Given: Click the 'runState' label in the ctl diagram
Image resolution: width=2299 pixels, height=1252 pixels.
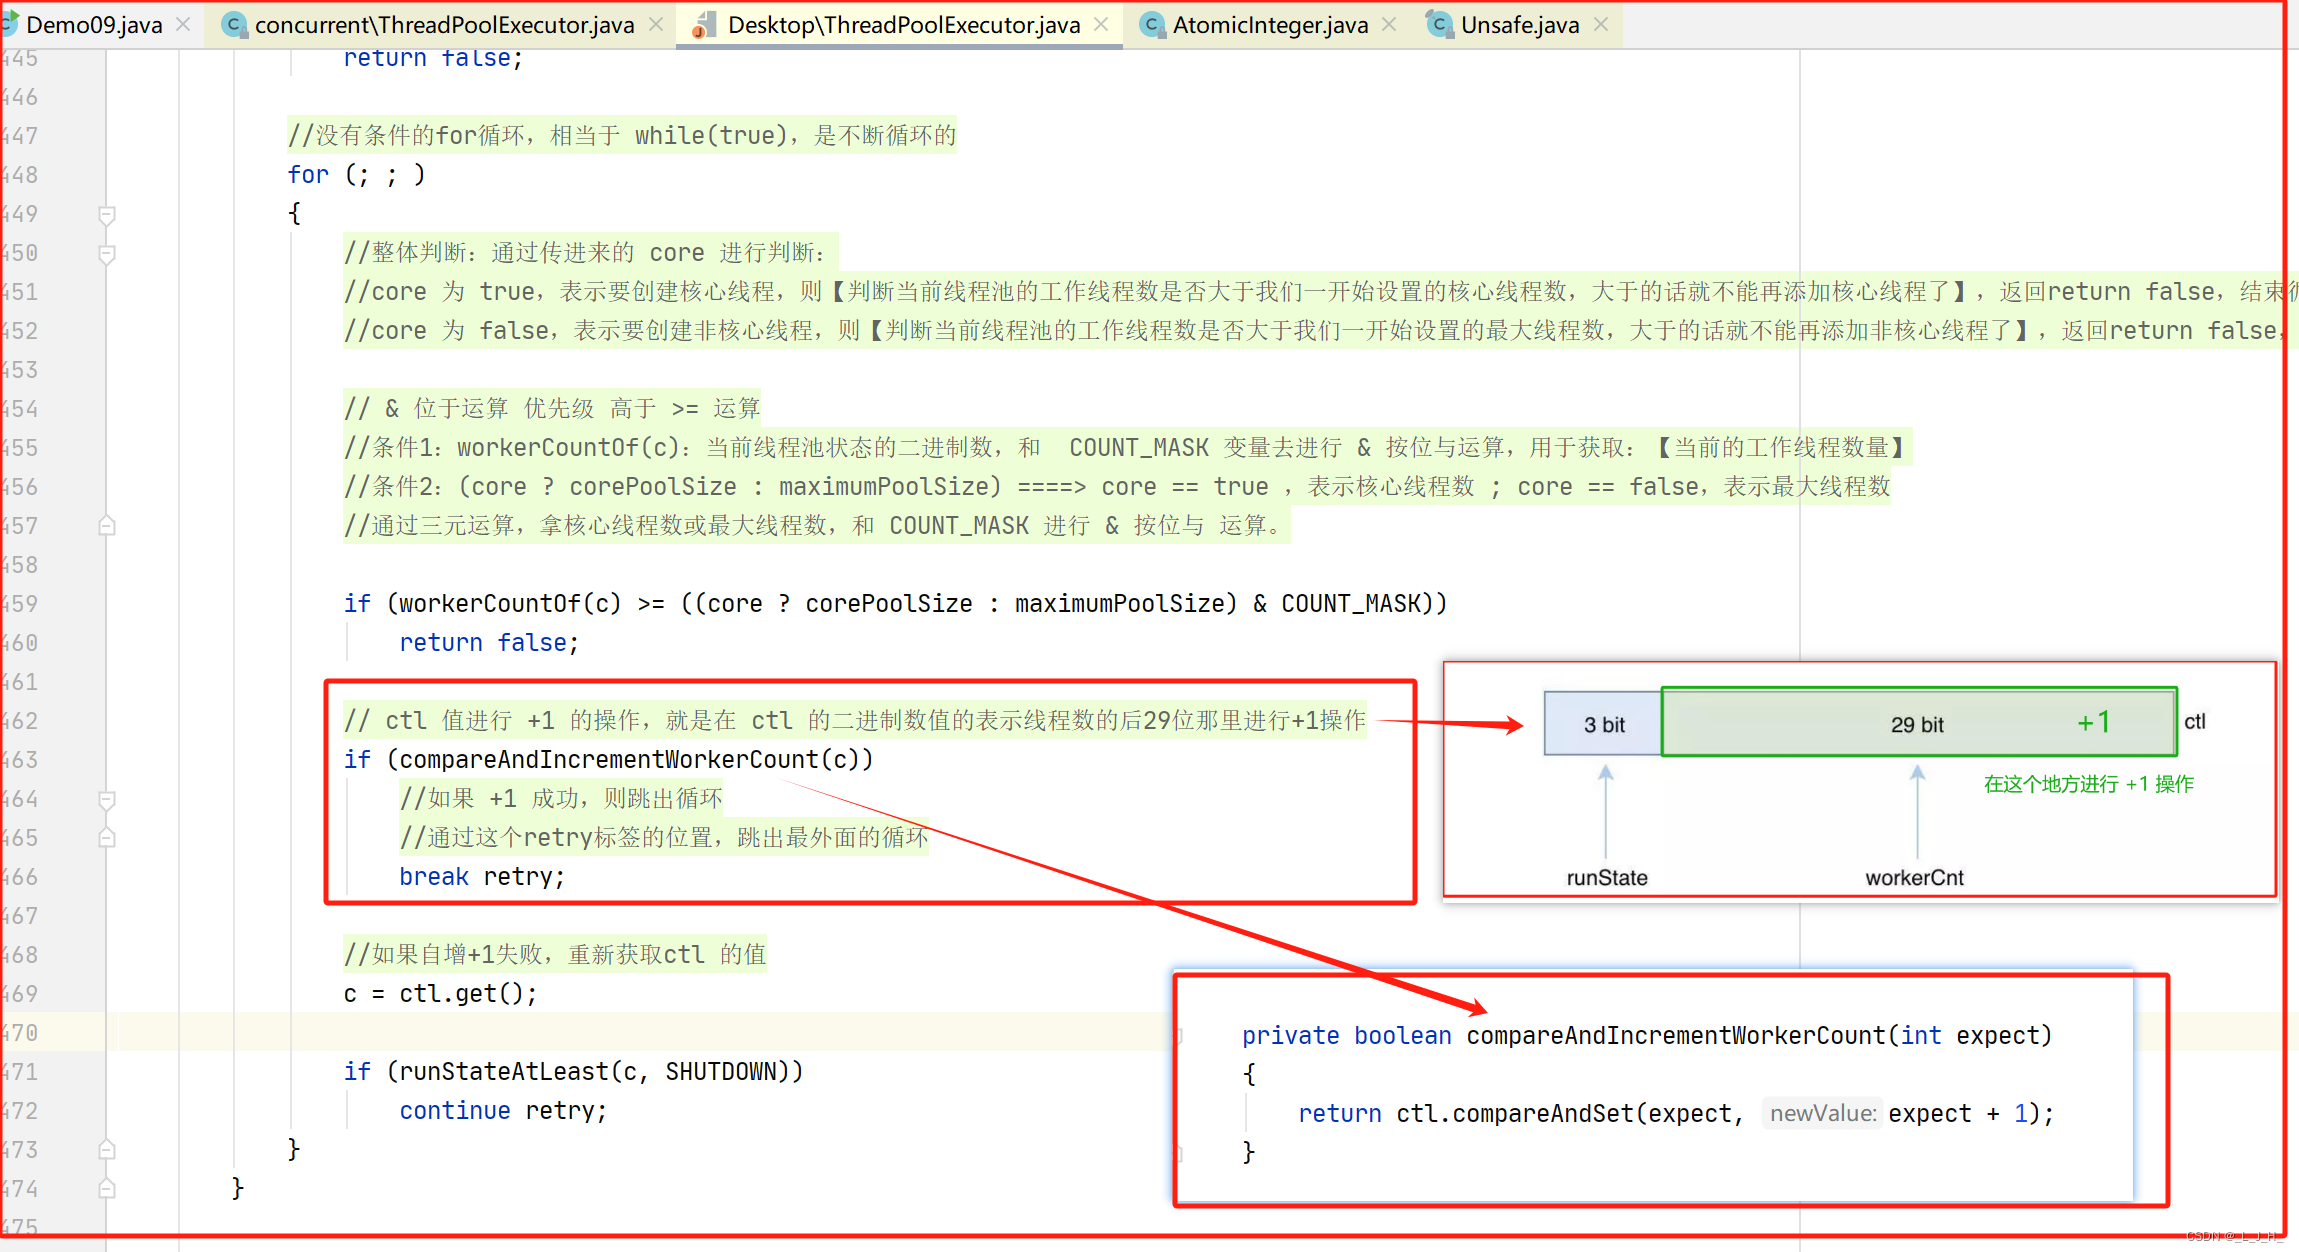Looking at the screenshot, I should (x=1607, y=878).
